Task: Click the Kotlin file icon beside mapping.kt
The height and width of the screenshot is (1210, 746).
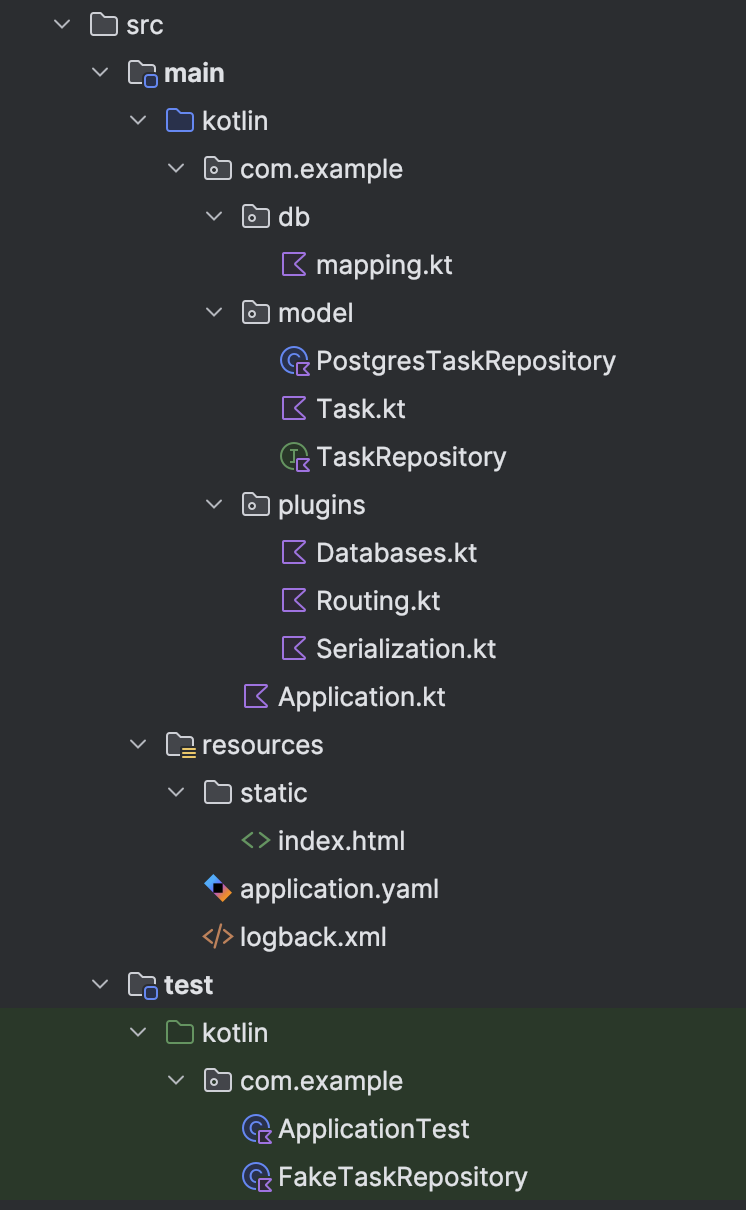Action: click(x=293, y=265)
